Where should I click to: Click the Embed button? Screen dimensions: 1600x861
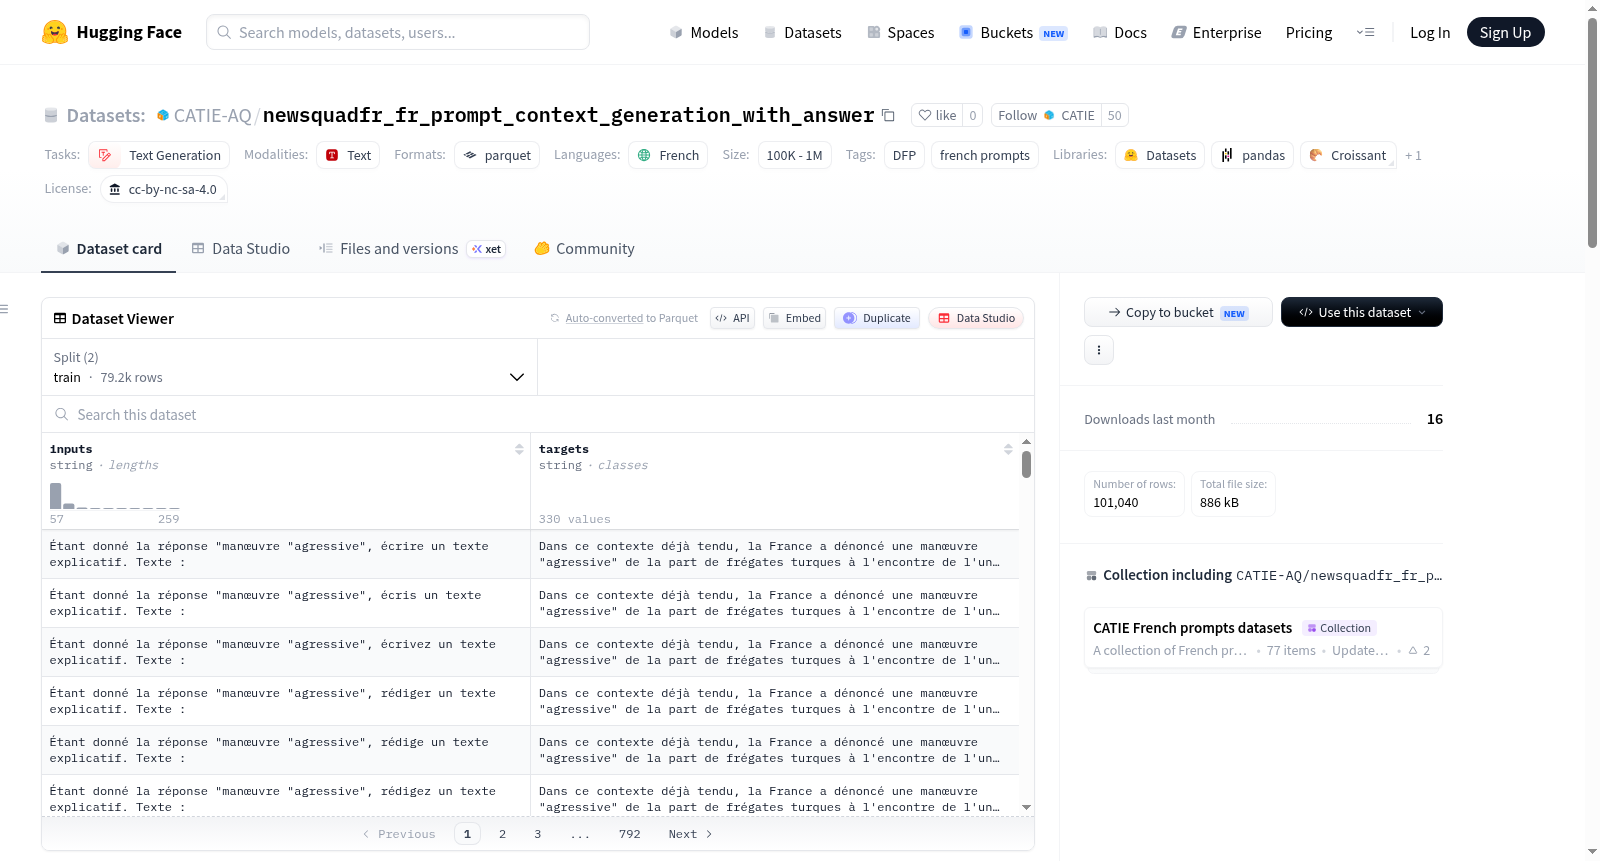[x=794, y=318]
